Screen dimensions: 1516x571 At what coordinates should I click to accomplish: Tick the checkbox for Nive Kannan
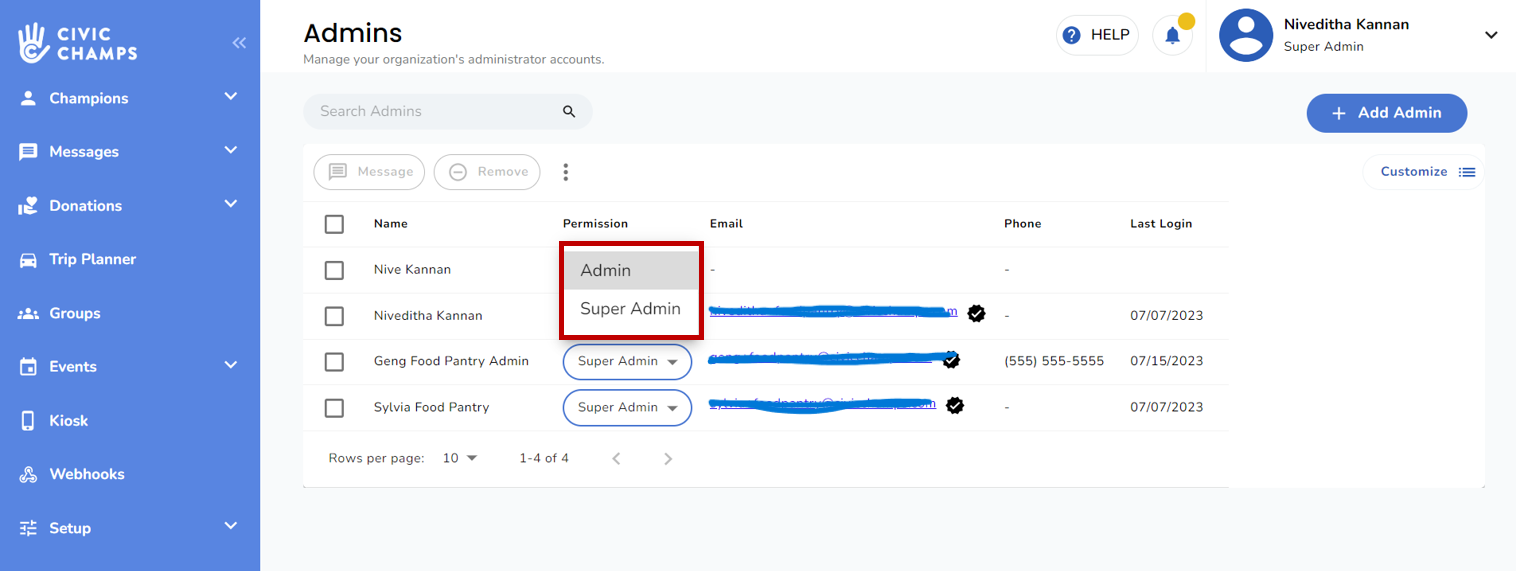coord(334,270)
